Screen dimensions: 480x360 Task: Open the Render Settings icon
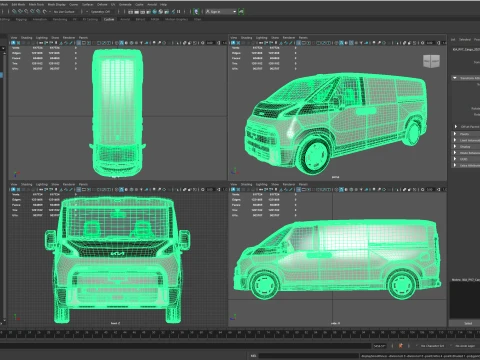click(148, 12)
